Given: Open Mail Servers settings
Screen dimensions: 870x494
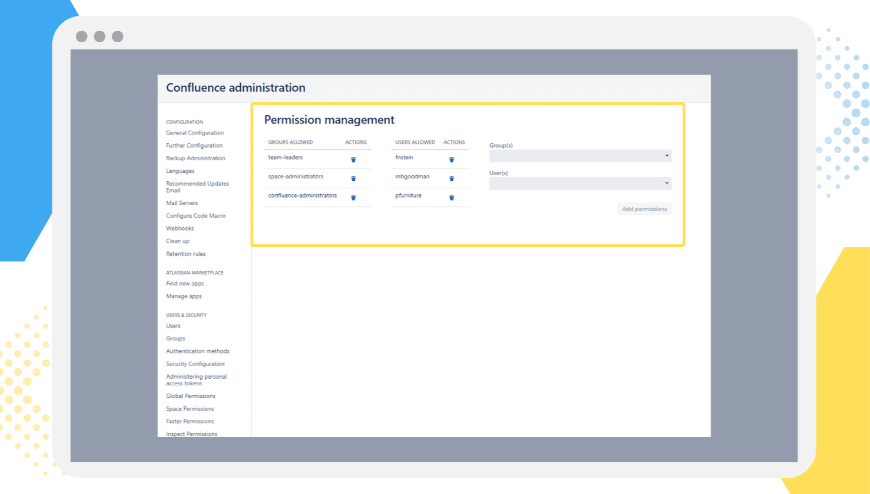Looking at the screenshot, I should [x=181, y=203].
